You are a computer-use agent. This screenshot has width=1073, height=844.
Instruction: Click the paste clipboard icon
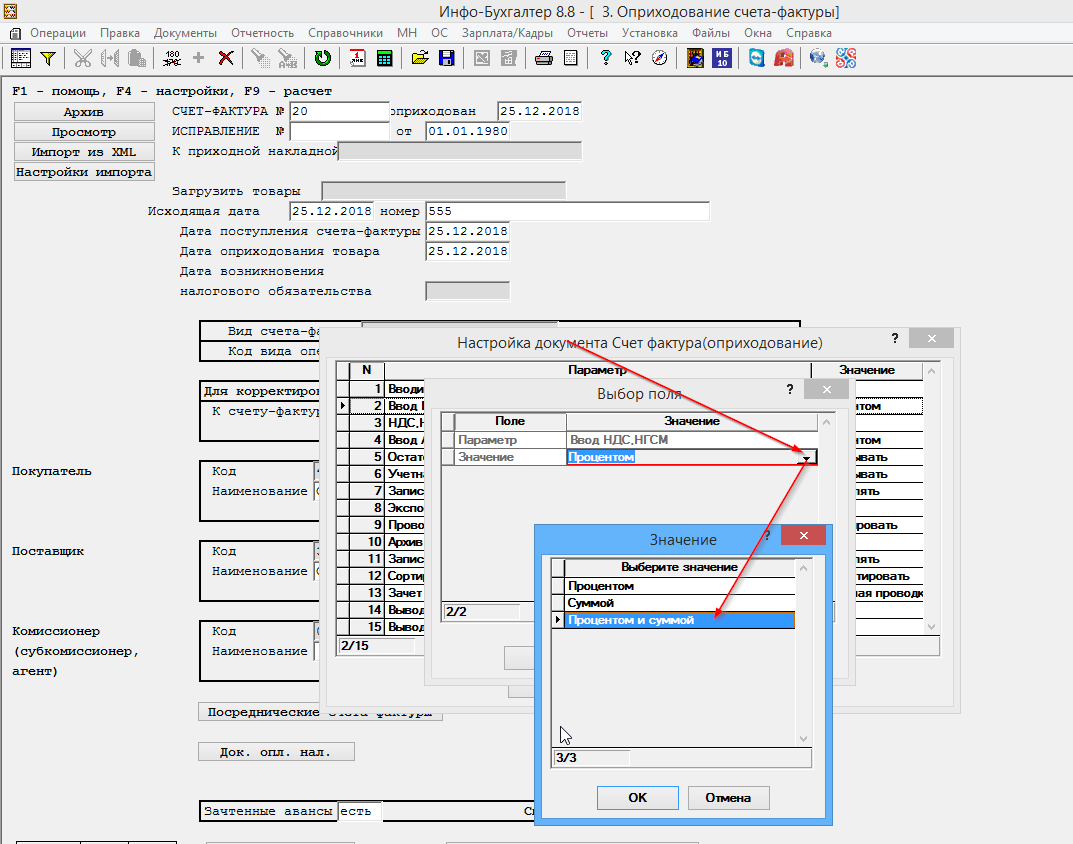tap(137, 58)
